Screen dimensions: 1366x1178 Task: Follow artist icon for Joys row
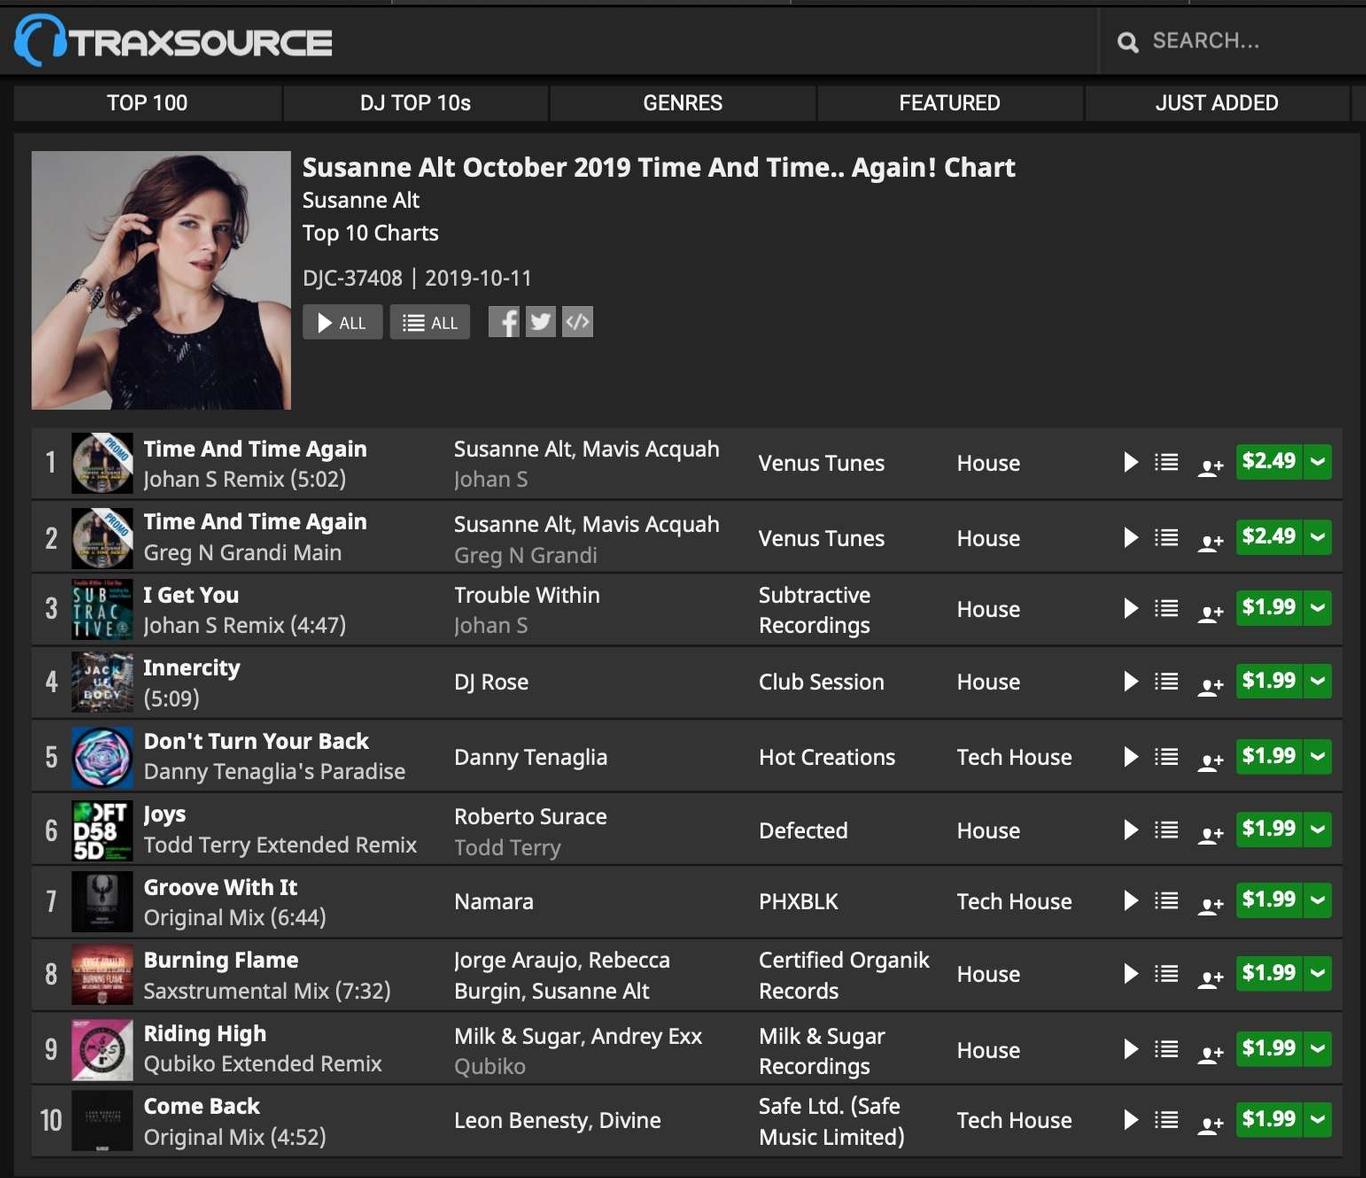[1210, 833]
